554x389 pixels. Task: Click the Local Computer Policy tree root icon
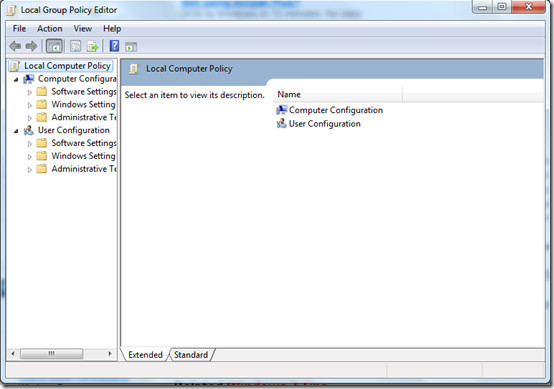[14, 66]
